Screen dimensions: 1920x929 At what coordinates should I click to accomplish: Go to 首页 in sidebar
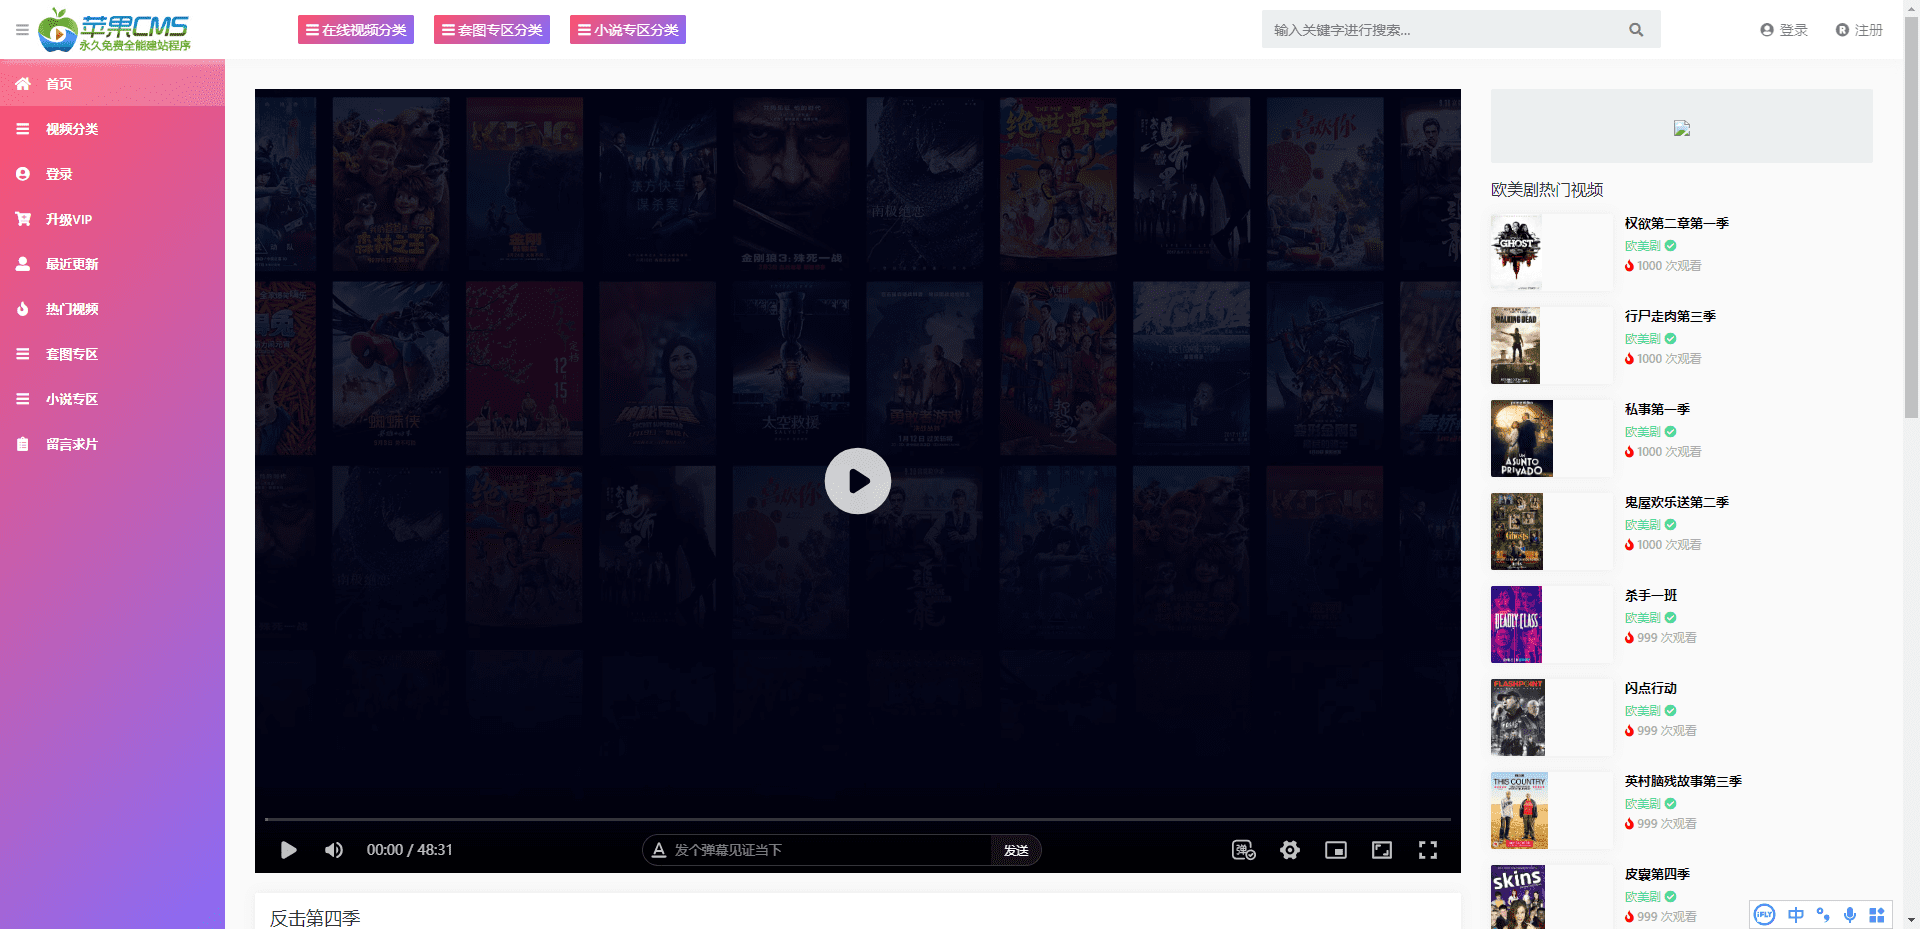[x=112, y=84]
